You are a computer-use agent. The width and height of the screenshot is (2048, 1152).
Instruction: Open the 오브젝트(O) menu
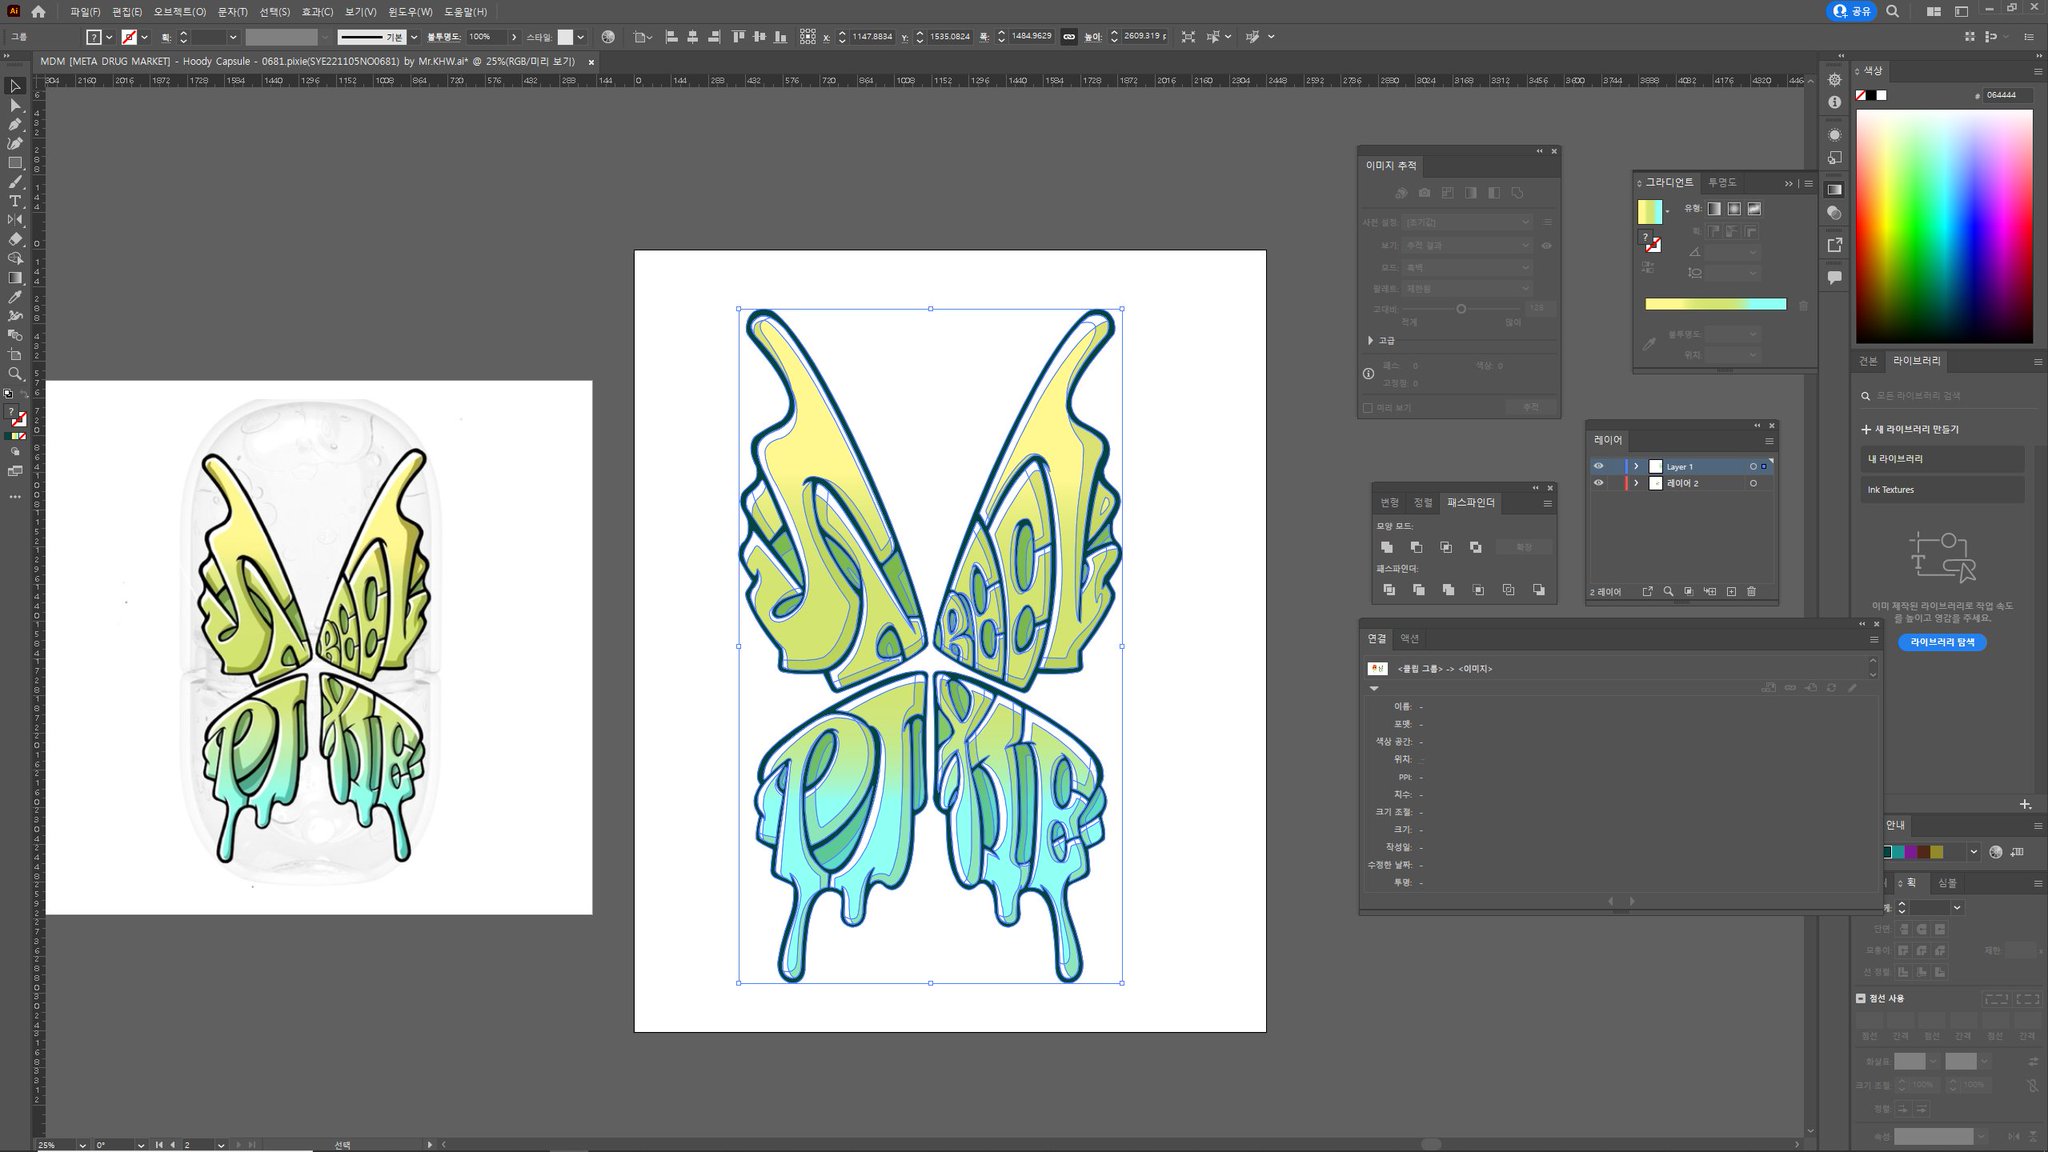point(179,12)
